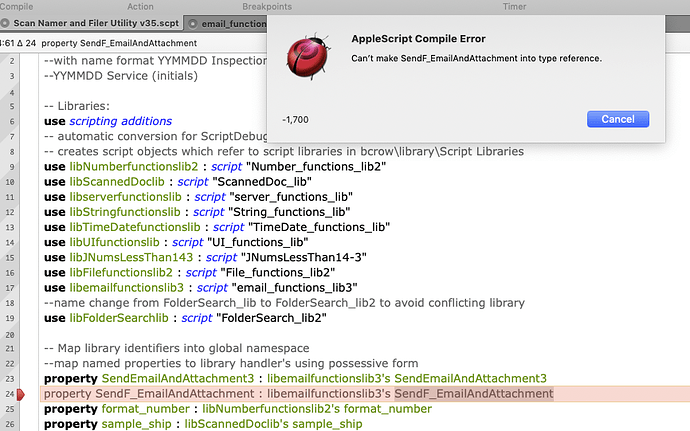Click the AppleScript Compile Error title

coord(418,39)
